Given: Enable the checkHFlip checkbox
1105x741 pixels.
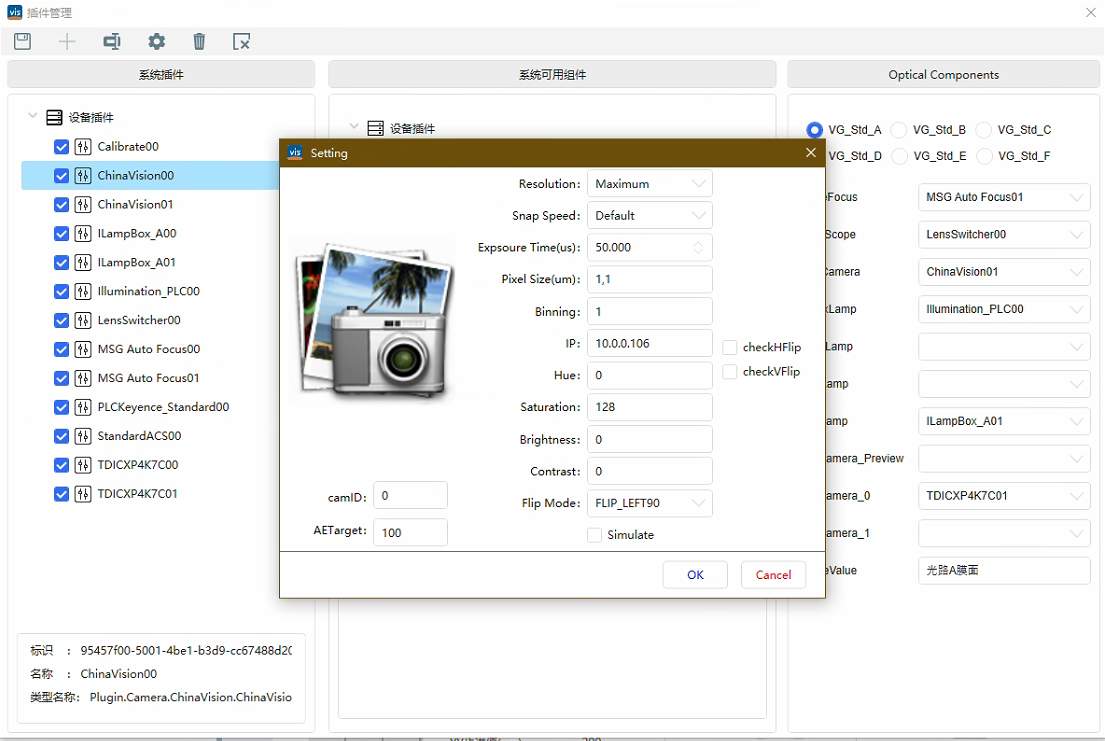Looking at the screenshot, I should click(730, 347).
